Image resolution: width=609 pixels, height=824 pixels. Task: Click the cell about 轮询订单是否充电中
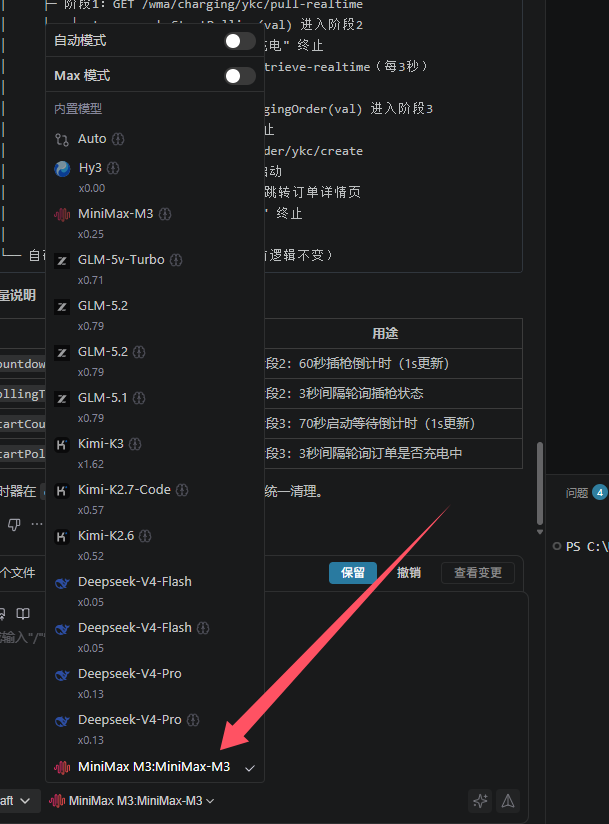pos(394,453)
